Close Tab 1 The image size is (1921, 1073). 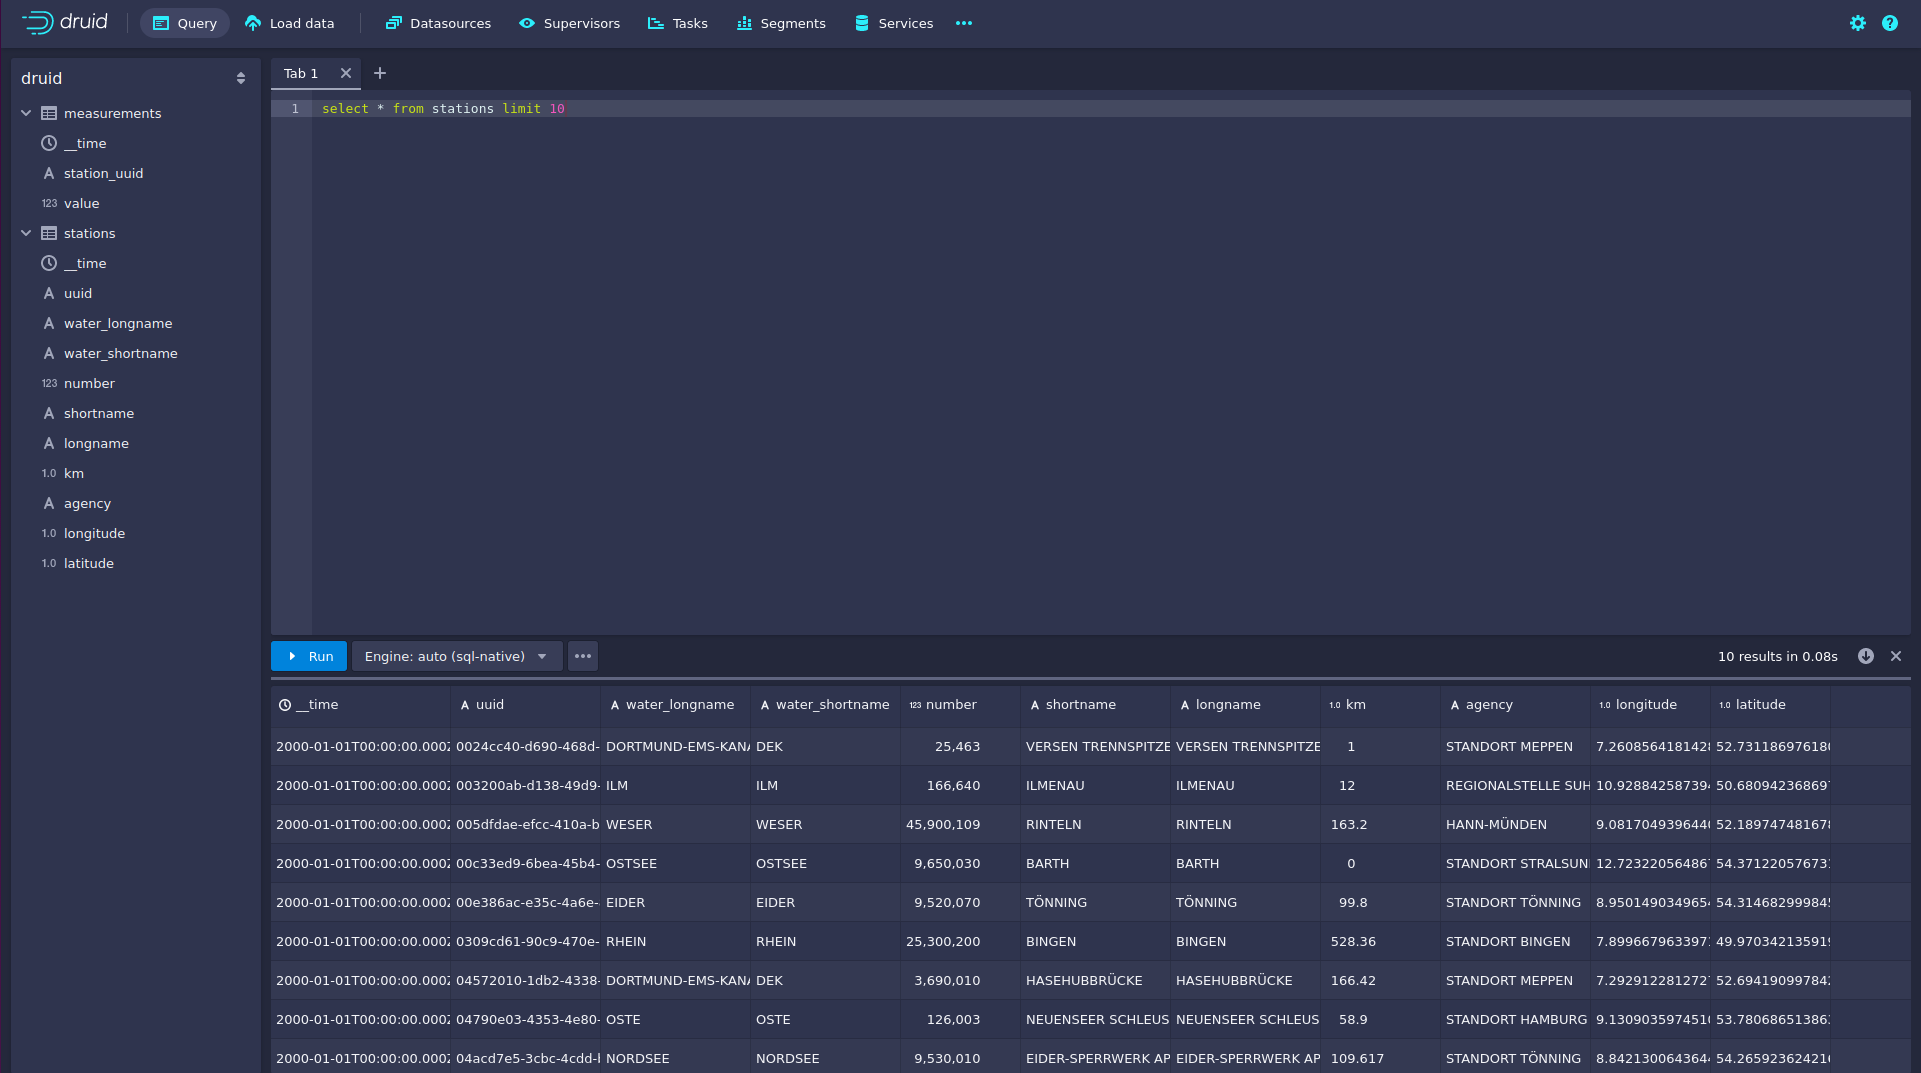[x=346, y=73]
